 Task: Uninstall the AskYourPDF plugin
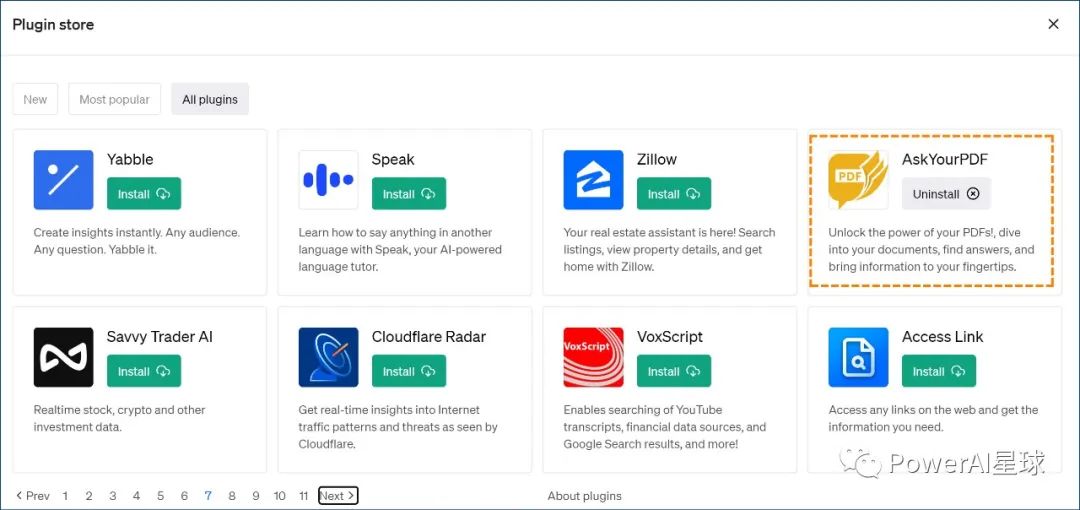[x=946, y=194]
